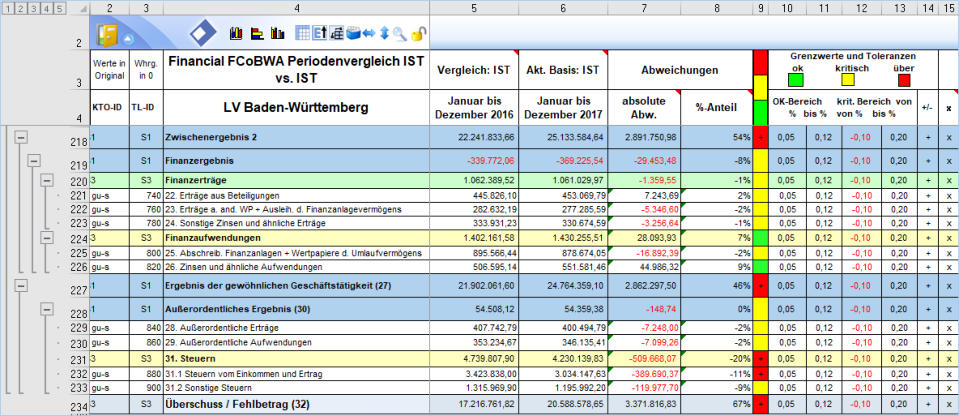
Task: Click the blue diamond logo icon
Action: (203, 34)
